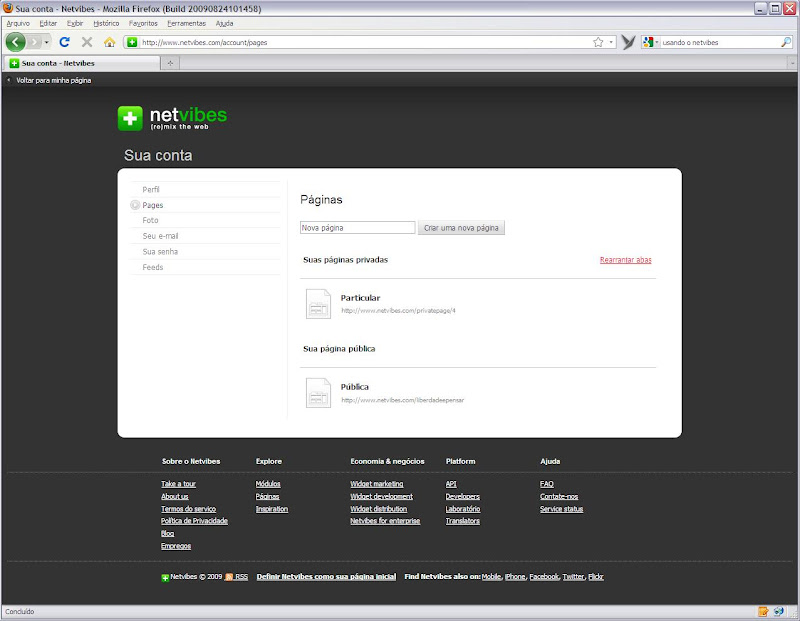
Task: Click the Política de Privacidade footer link
Action: point(194,521)
